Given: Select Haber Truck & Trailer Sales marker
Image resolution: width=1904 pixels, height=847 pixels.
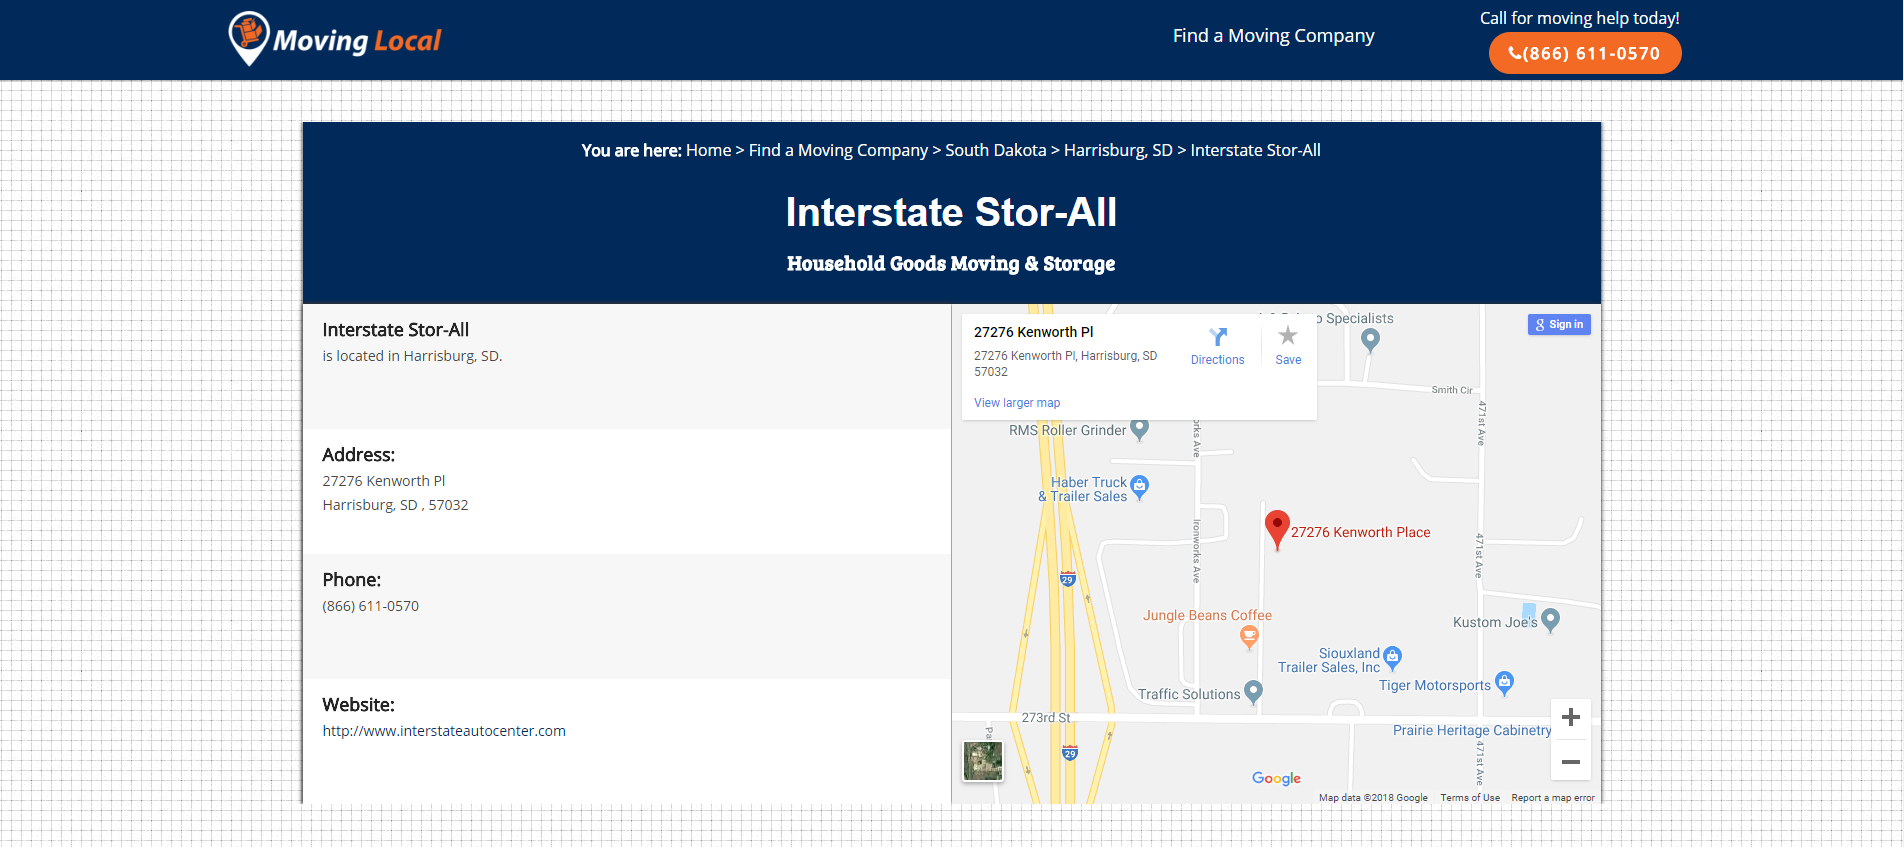Looking at the screenshot, I should click(x=1139, y=488).
